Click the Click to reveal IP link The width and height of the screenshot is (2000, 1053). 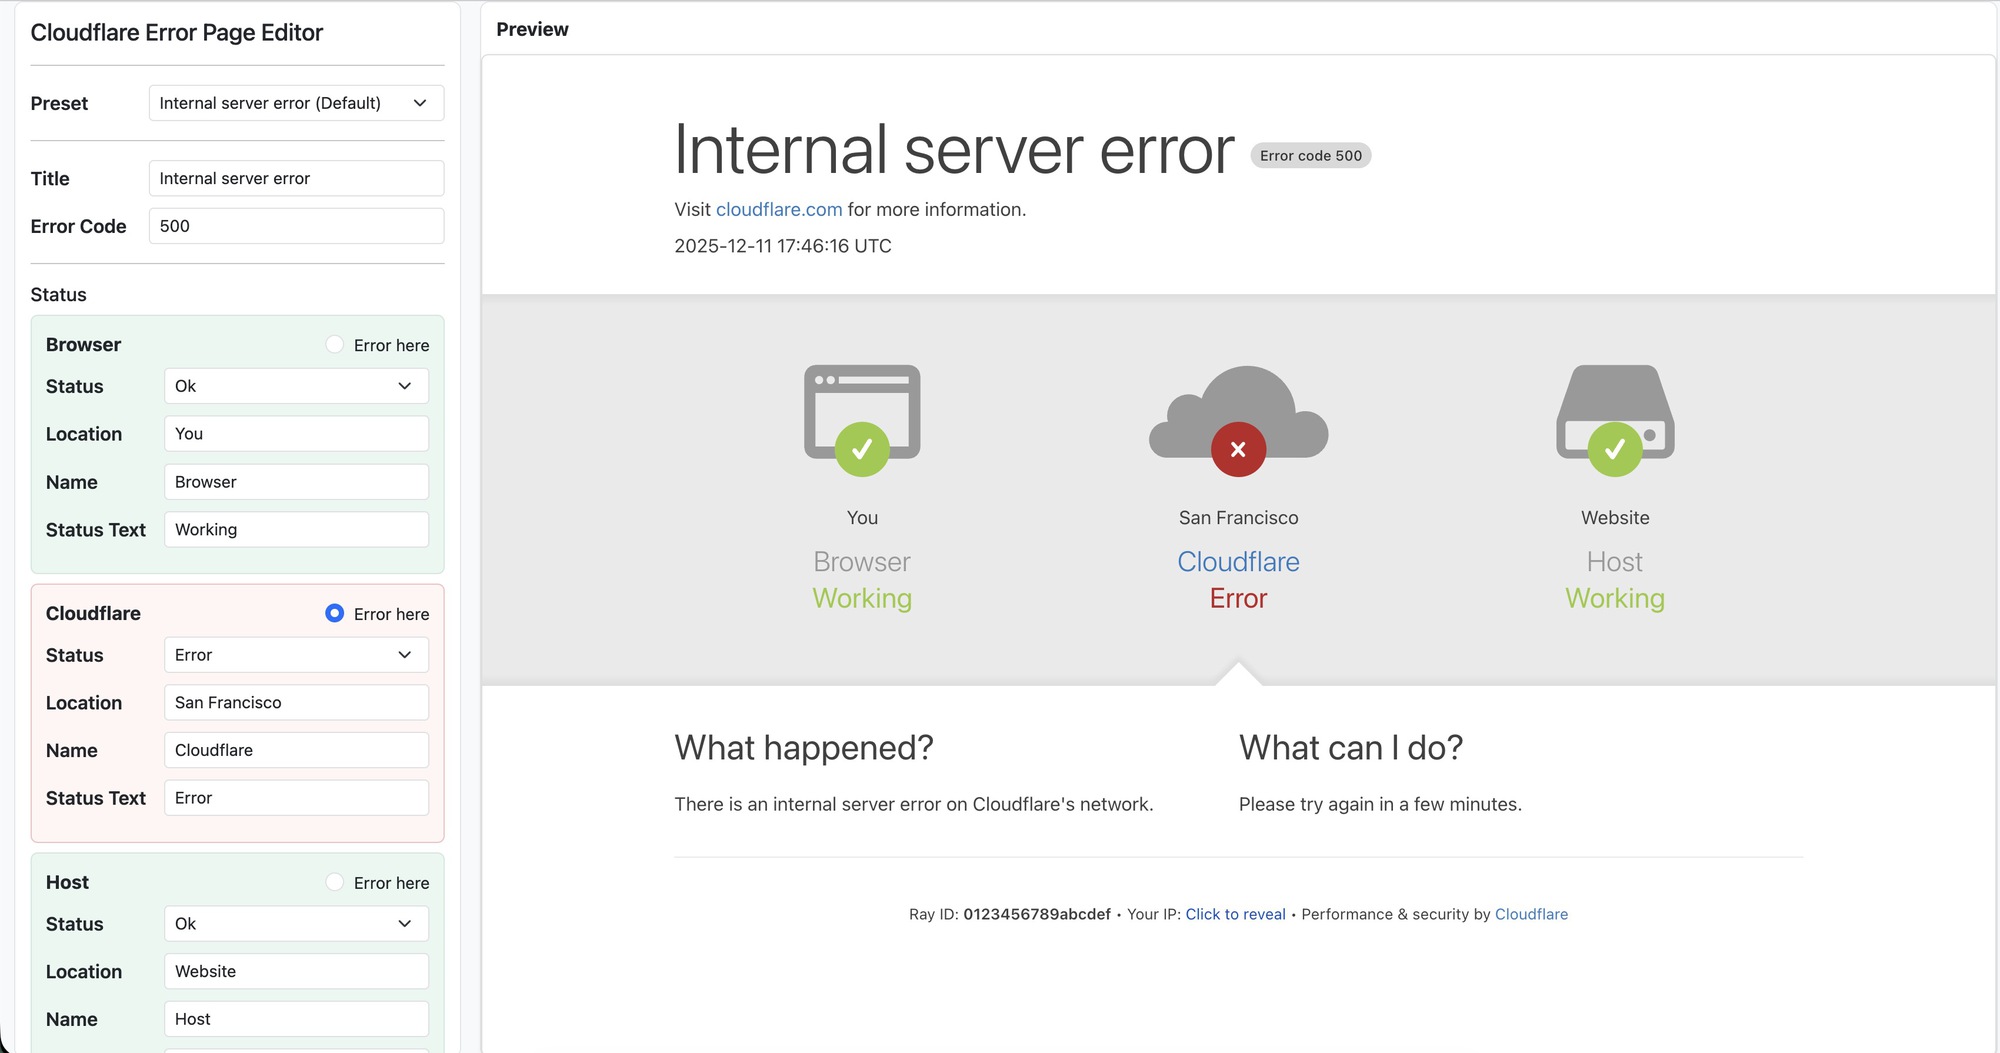tap(1235, 913)
